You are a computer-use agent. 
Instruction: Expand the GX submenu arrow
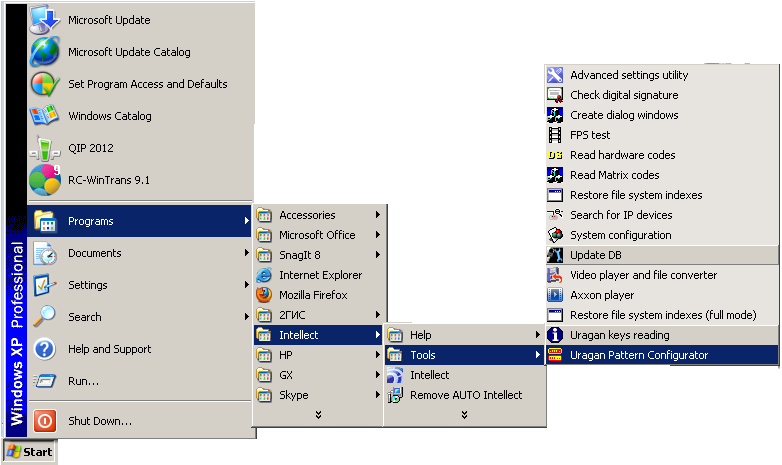[378, 375]
